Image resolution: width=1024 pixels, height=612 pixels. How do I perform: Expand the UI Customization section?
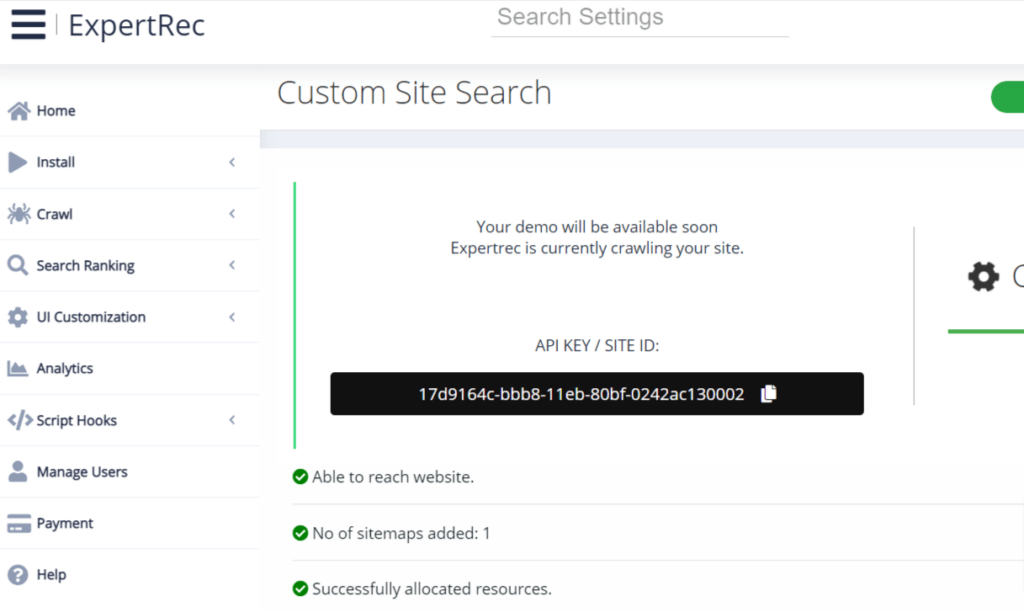click(232, 316)
